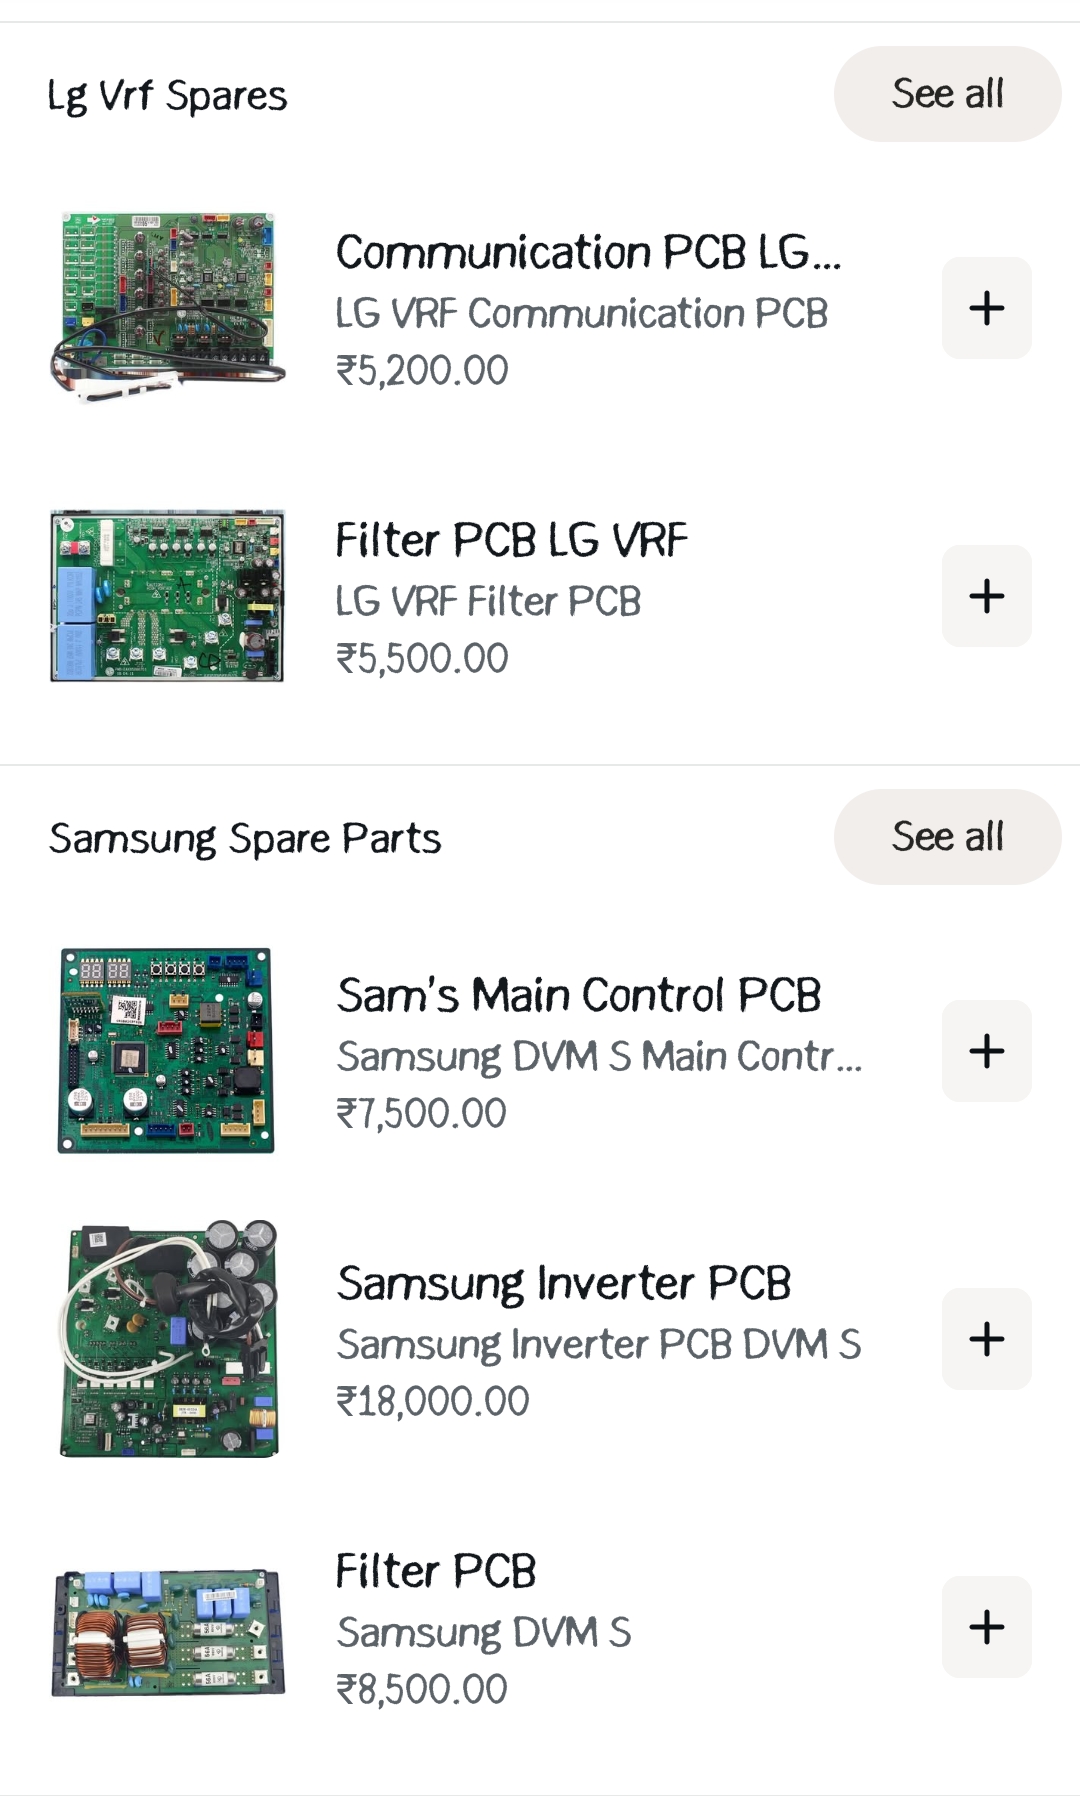Image resolution: width=1080 pixels, height=1796 pixels.
Task: Click the Samsung Spare Parts heading
Action: click(245, 838)
